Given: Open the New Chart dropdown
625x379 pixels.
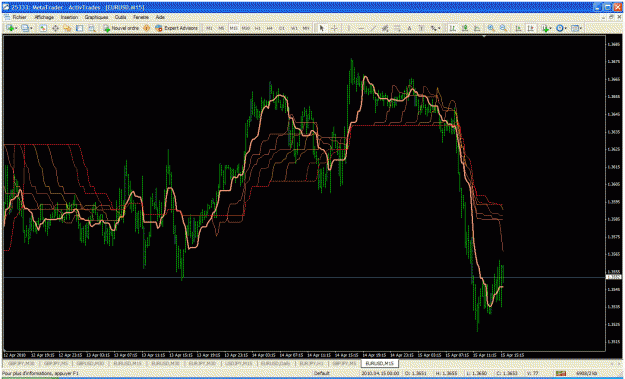Looking at the screenshot, I should tap(11, 28).
